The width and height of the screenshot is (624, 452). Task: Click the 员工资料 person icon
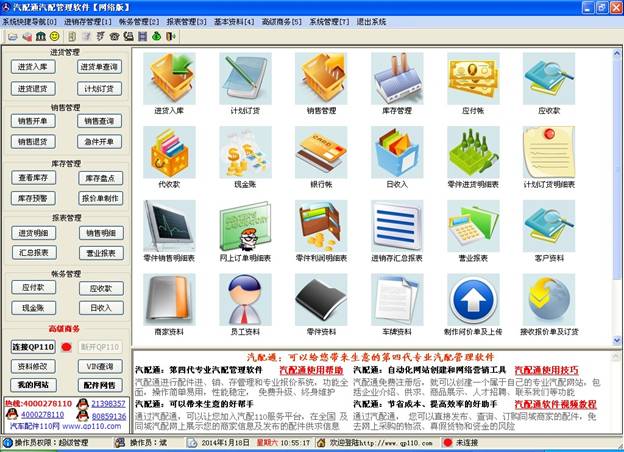pos(244,300)
